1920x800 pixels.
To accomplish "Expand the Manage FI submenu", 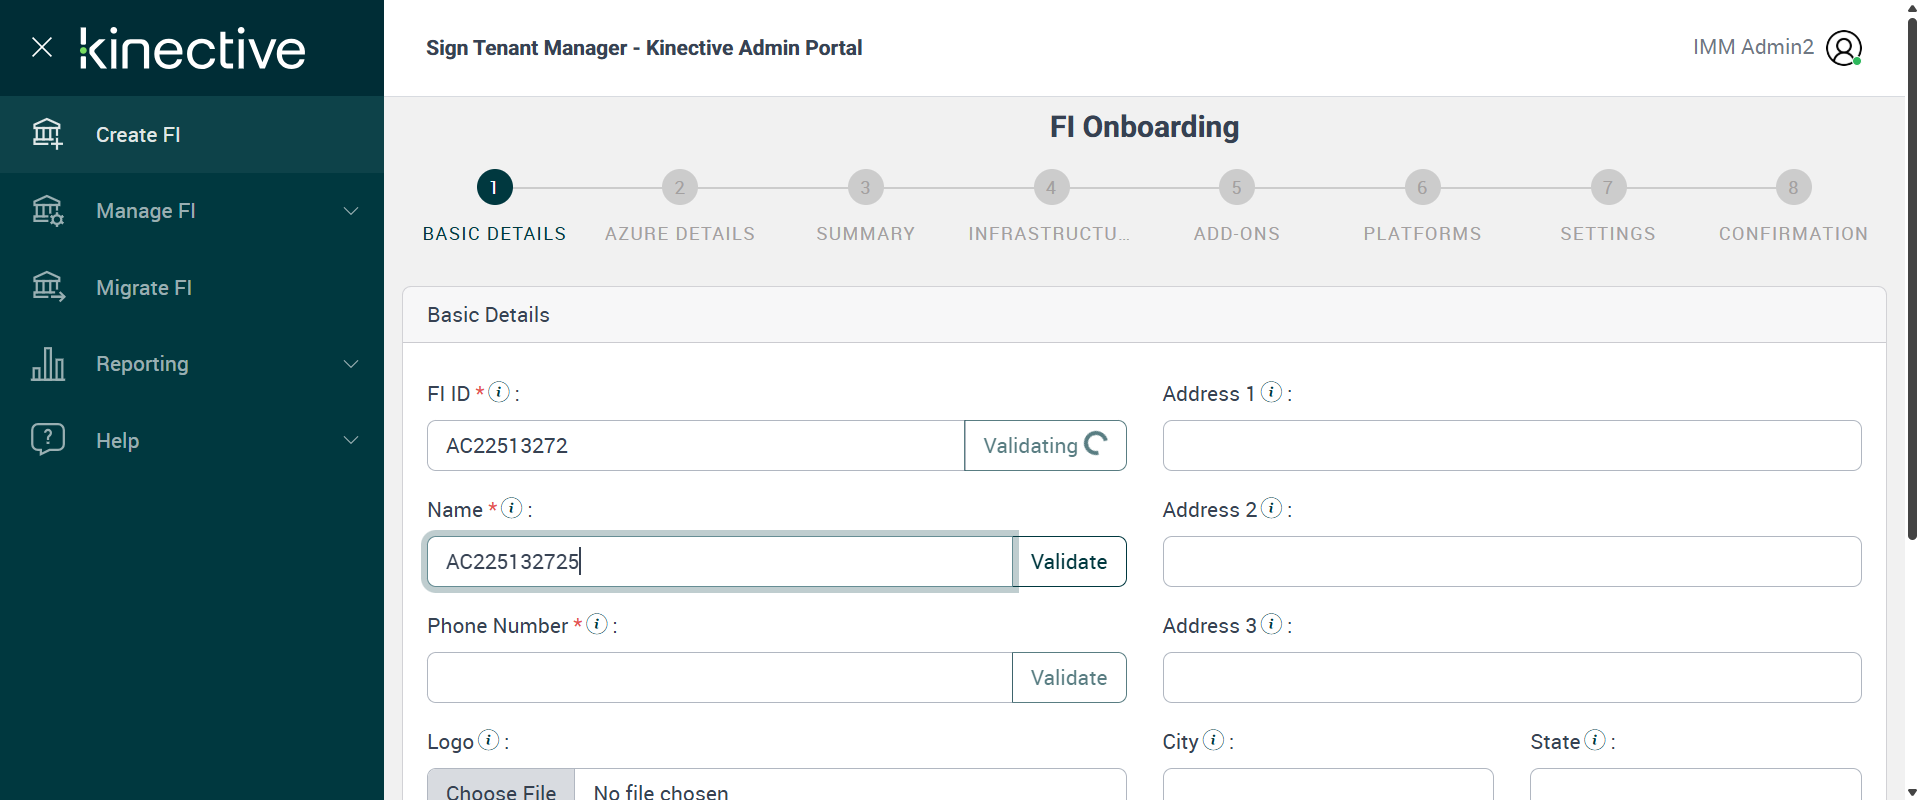I will (351, 211).
